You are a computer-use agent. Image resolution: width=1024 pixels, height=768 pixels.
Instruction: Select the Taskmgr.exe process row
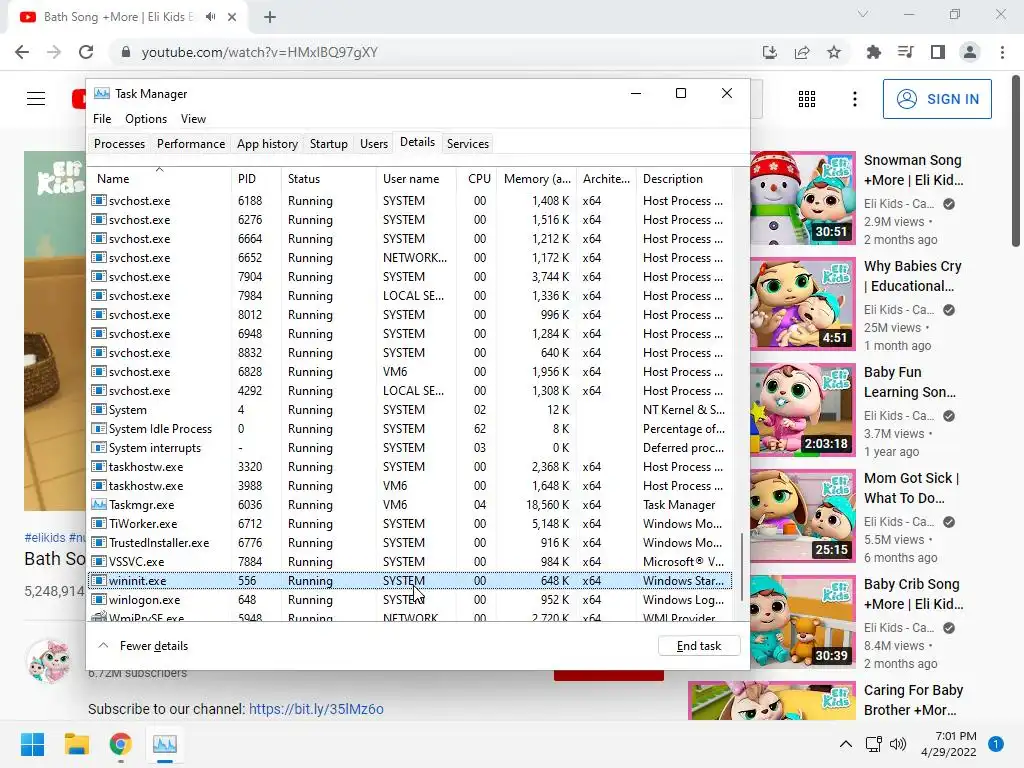[410, 505]
